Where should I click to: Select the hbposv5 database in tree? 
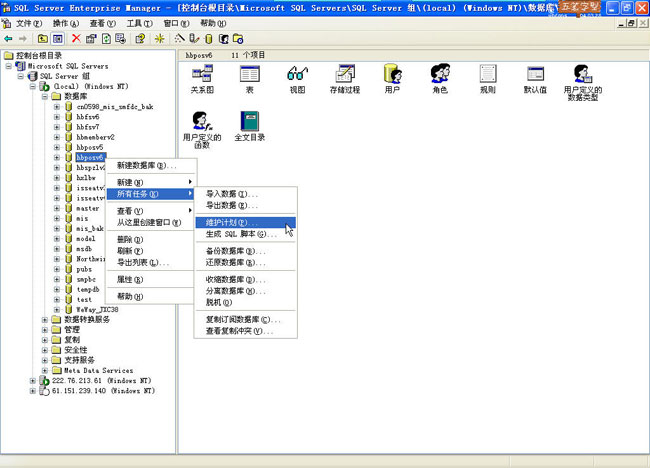point(90,147)
